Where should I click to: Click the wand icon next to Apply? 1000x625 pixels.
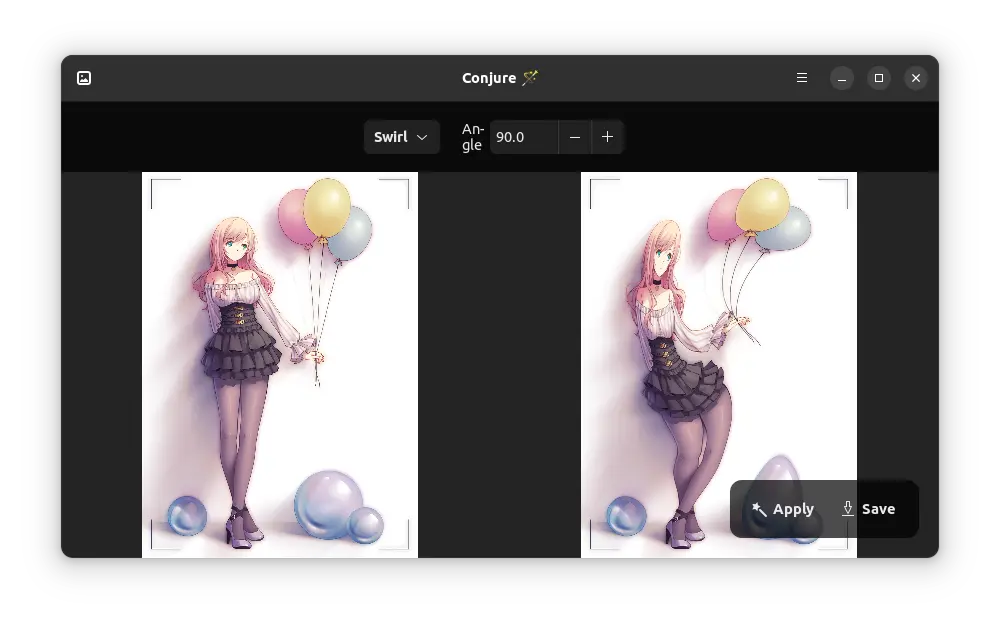(x=760, y=509)
